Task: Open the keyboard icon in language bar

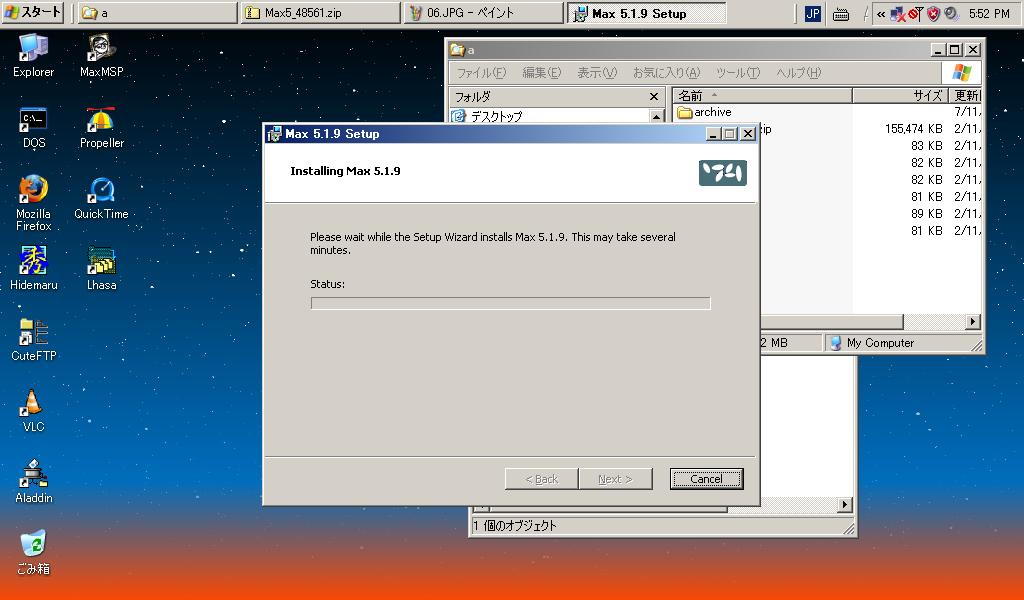Action: (841, 14)
